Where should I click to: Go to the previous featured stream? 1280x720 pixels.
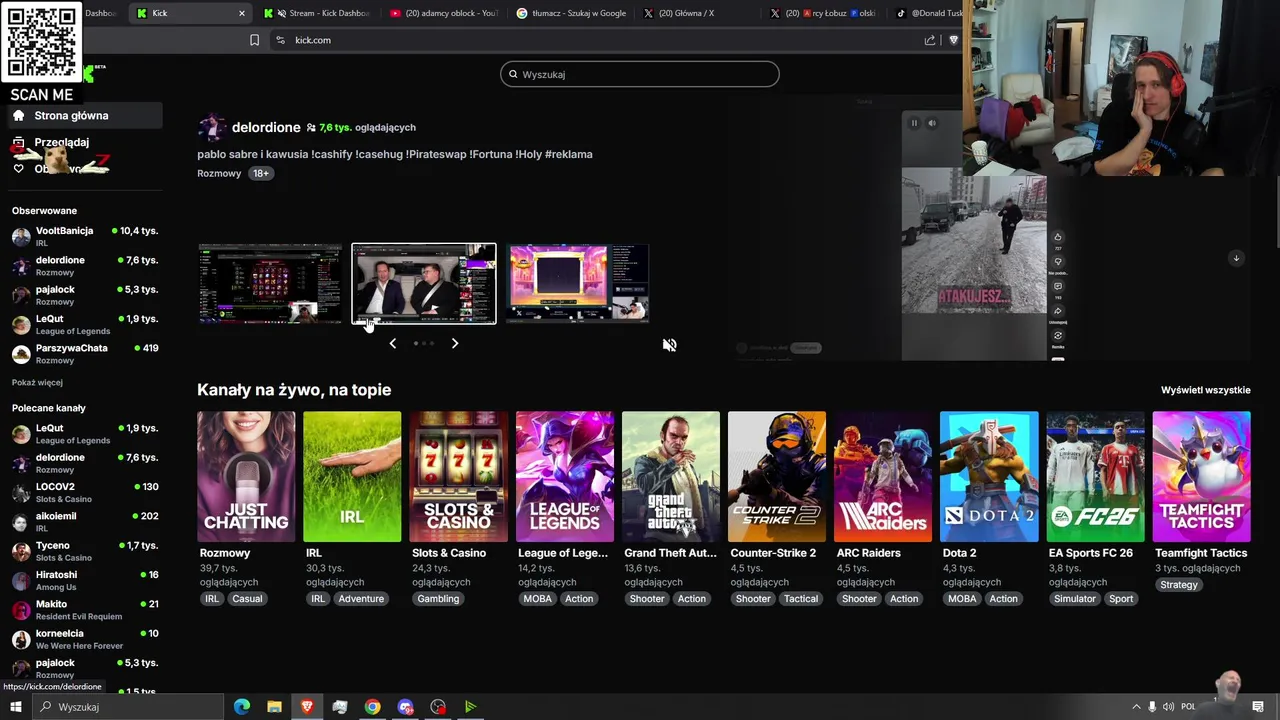(393, 343)
